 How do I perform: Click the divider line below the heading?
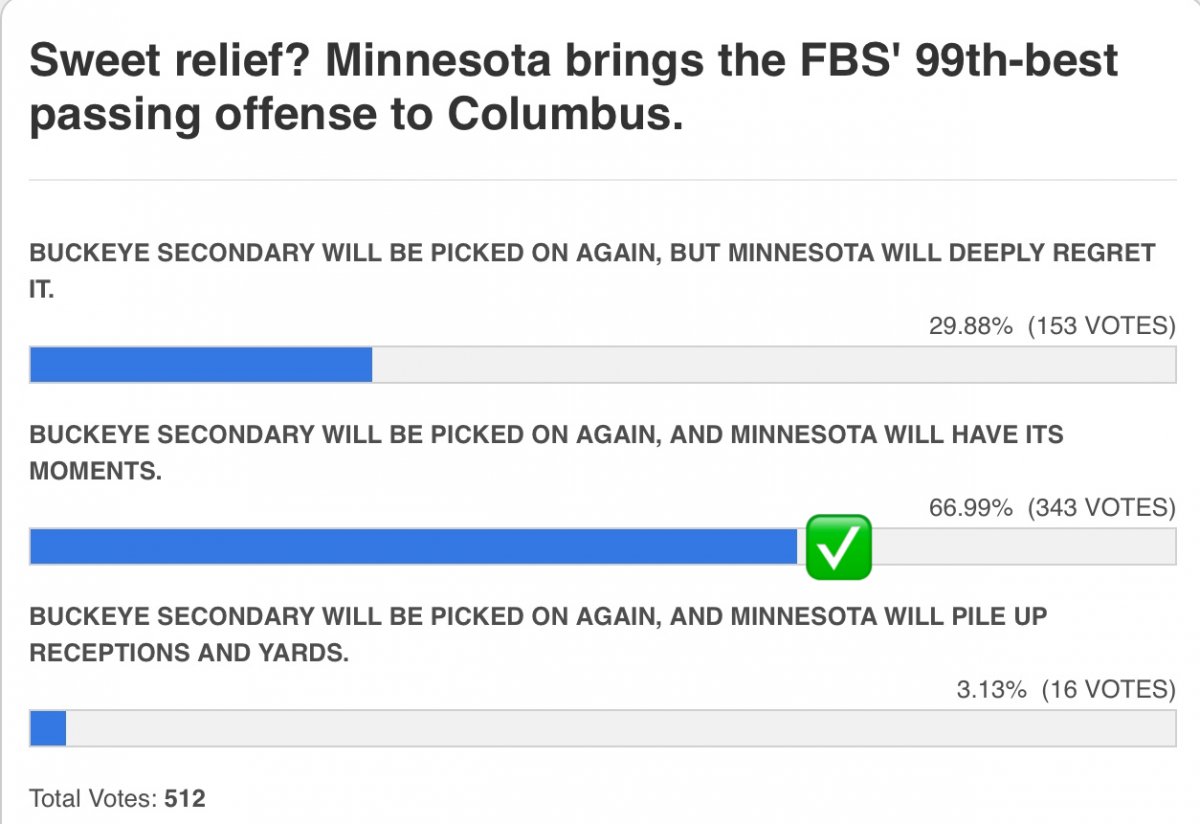[x=603, y=180]
